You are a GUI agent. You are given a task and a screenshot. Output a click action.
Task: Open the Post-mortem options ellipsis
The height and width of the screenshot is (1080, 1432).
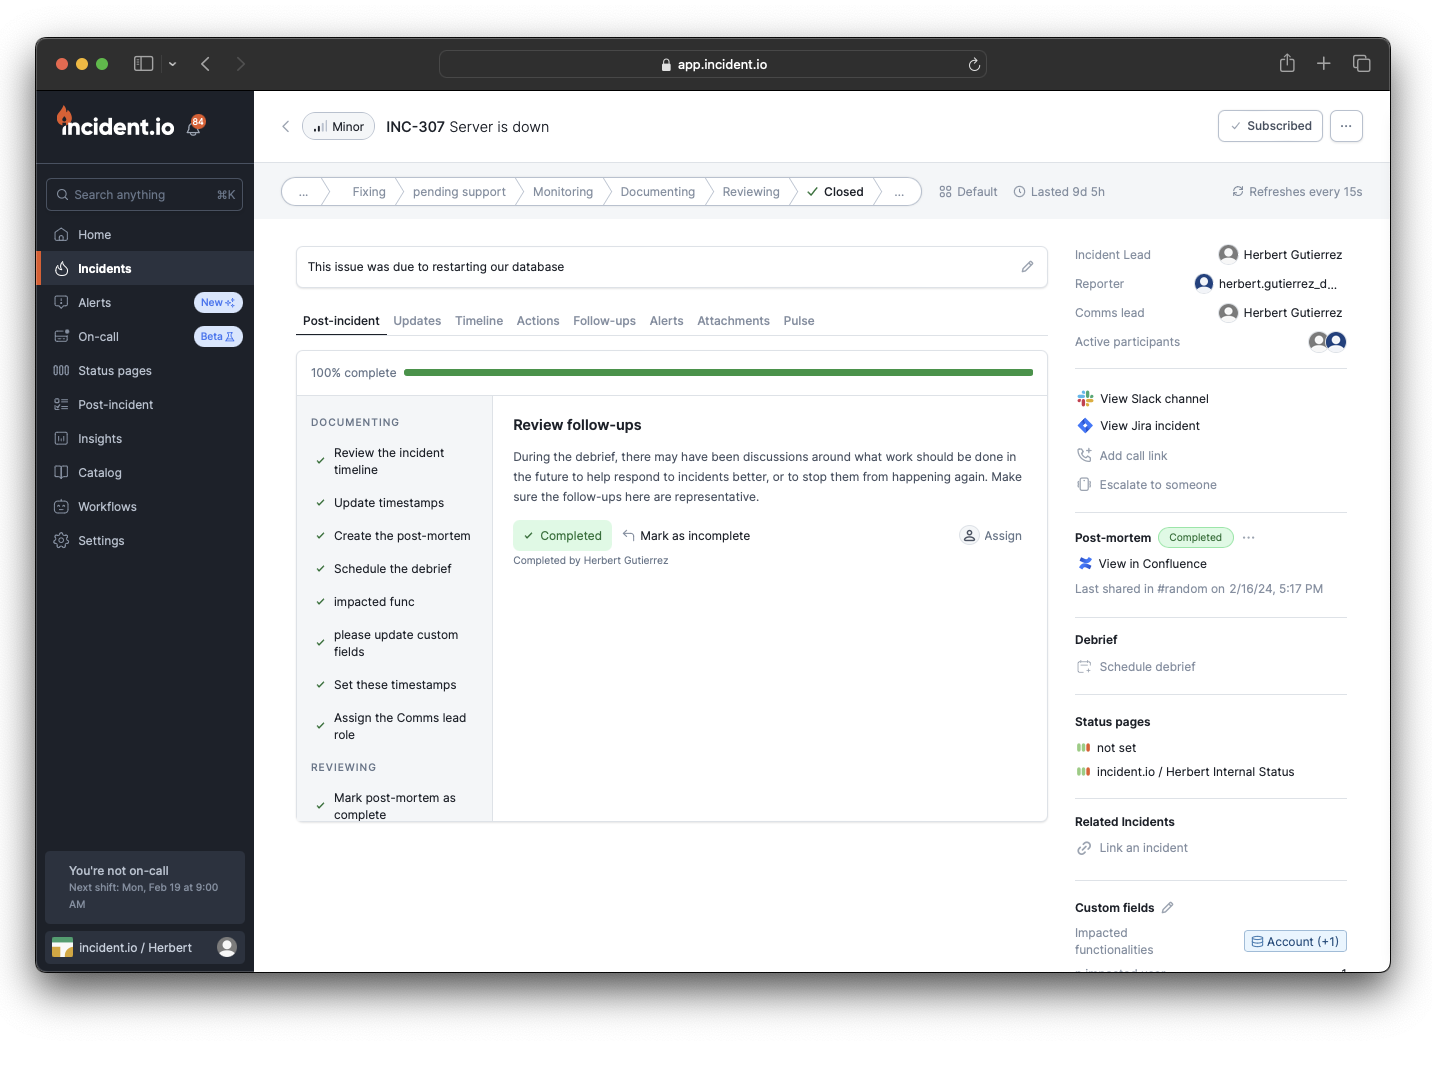coord(1249,538)
